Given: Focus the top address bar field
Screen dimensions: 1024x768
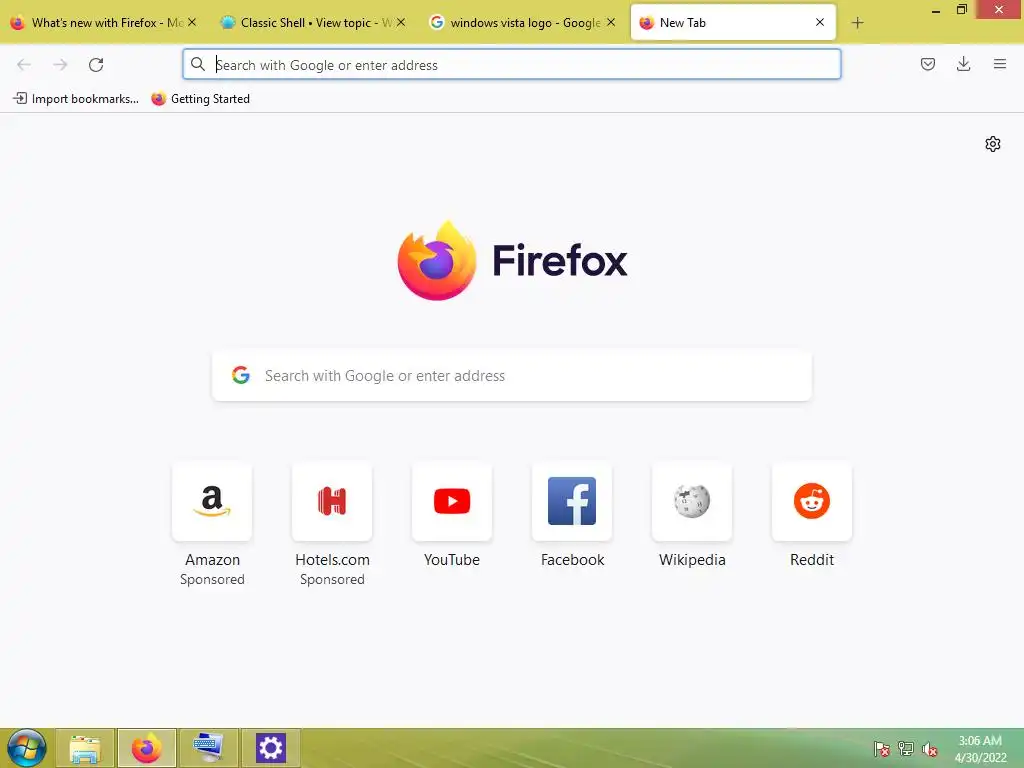Looking at the screenshot, I should click(x=511, y=64).
